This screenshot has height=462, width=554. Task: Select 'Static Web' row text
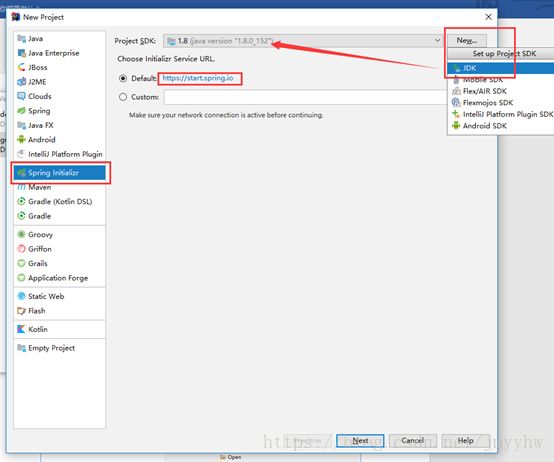[46, 296]
